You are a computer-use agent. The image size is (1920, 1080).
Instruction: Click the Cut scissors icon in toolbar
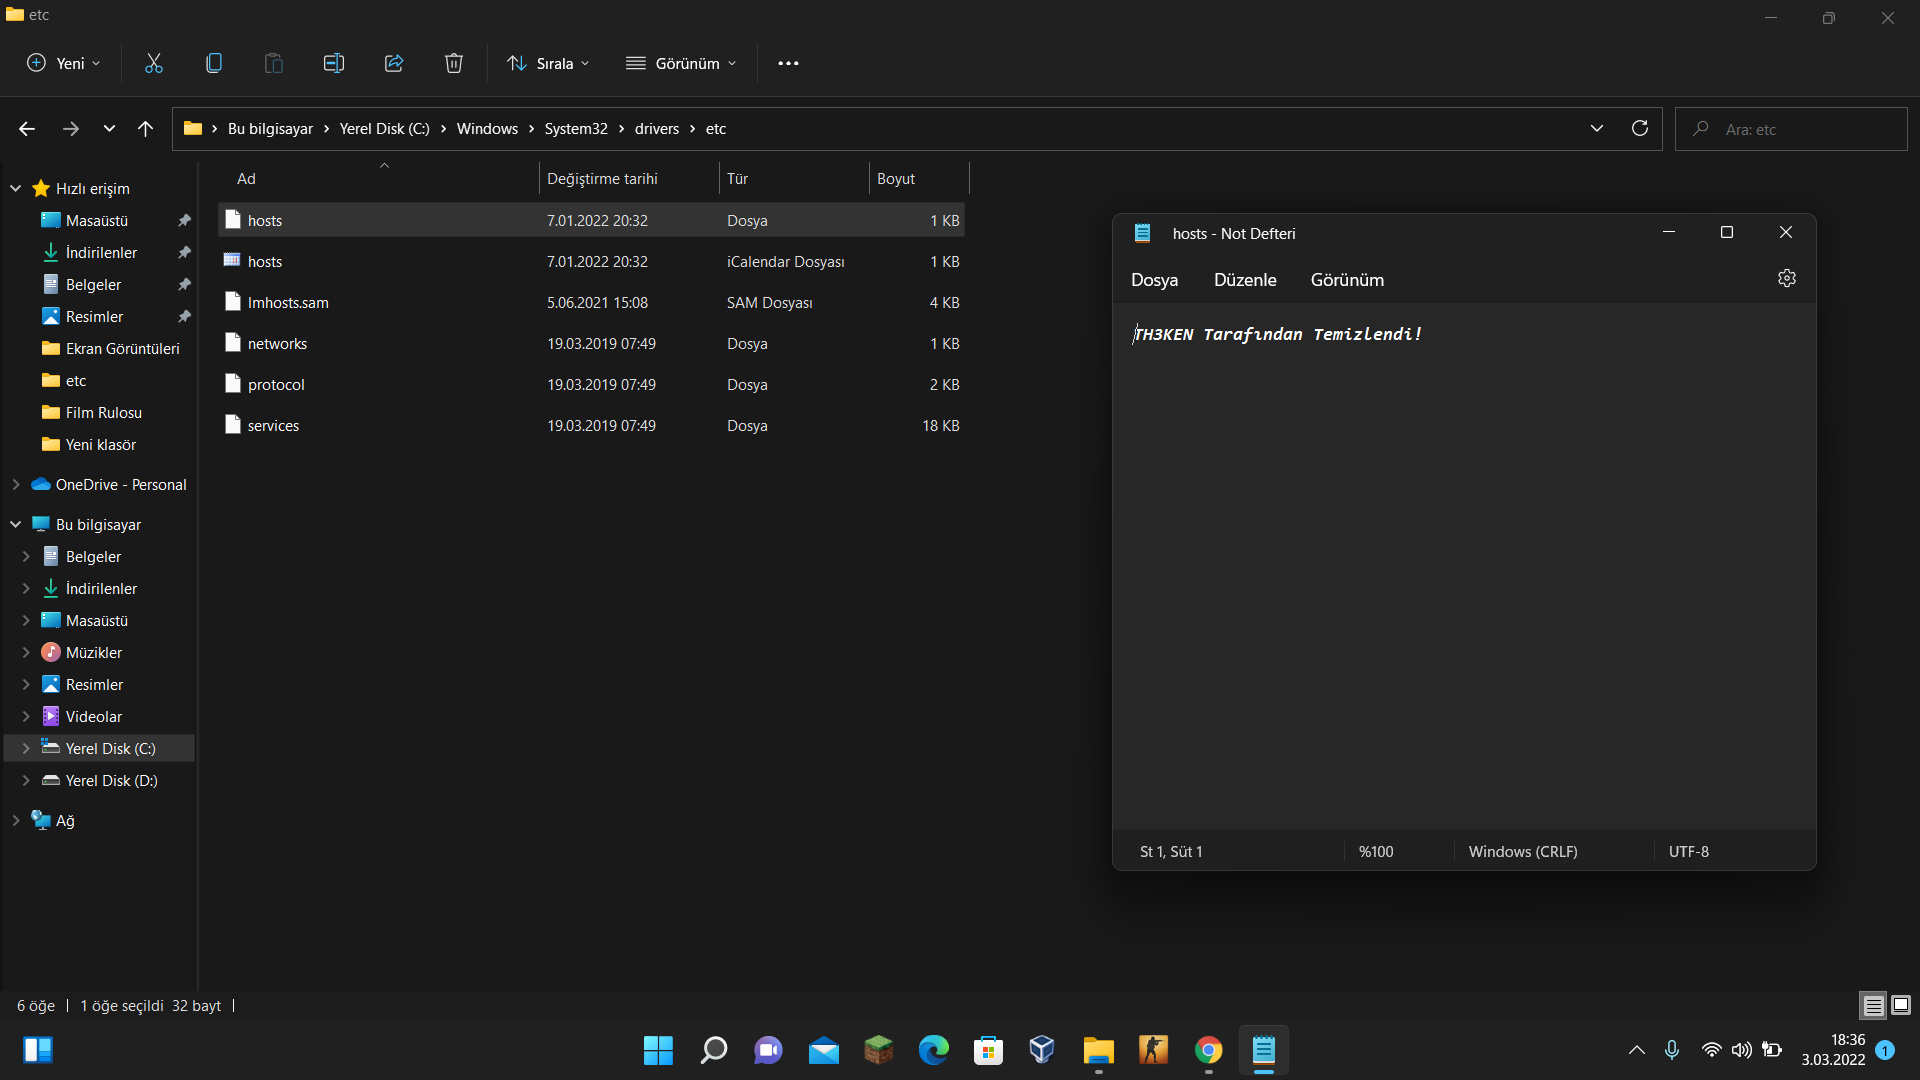[154, 63]
